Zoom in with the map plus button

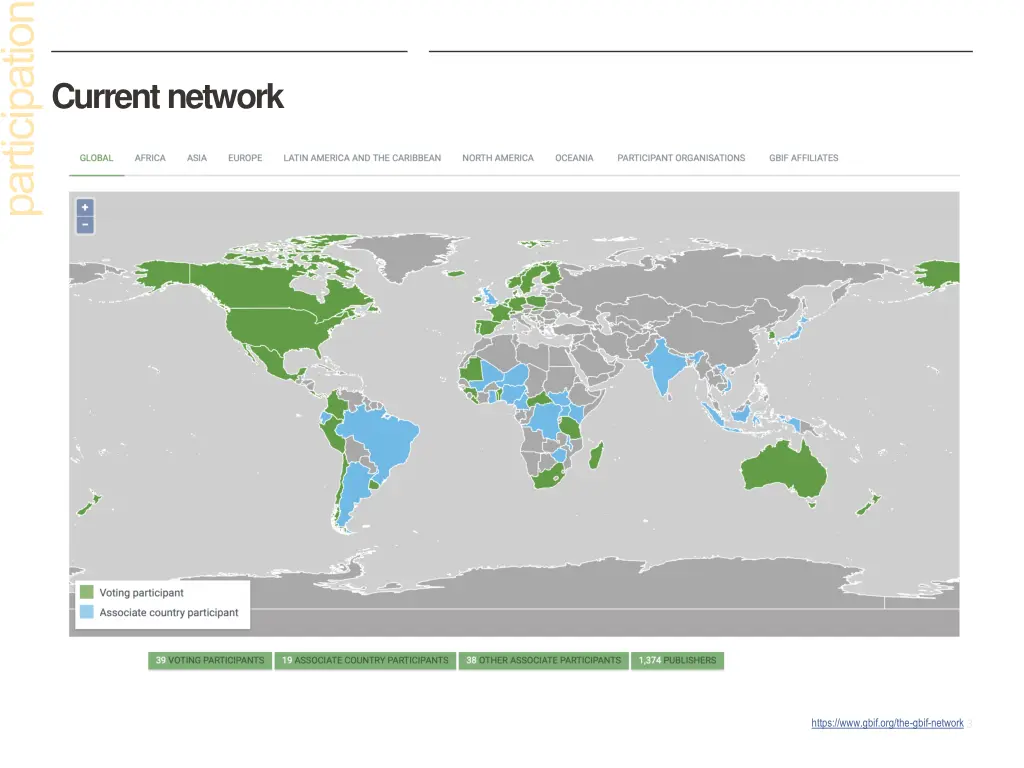point(85,207)
